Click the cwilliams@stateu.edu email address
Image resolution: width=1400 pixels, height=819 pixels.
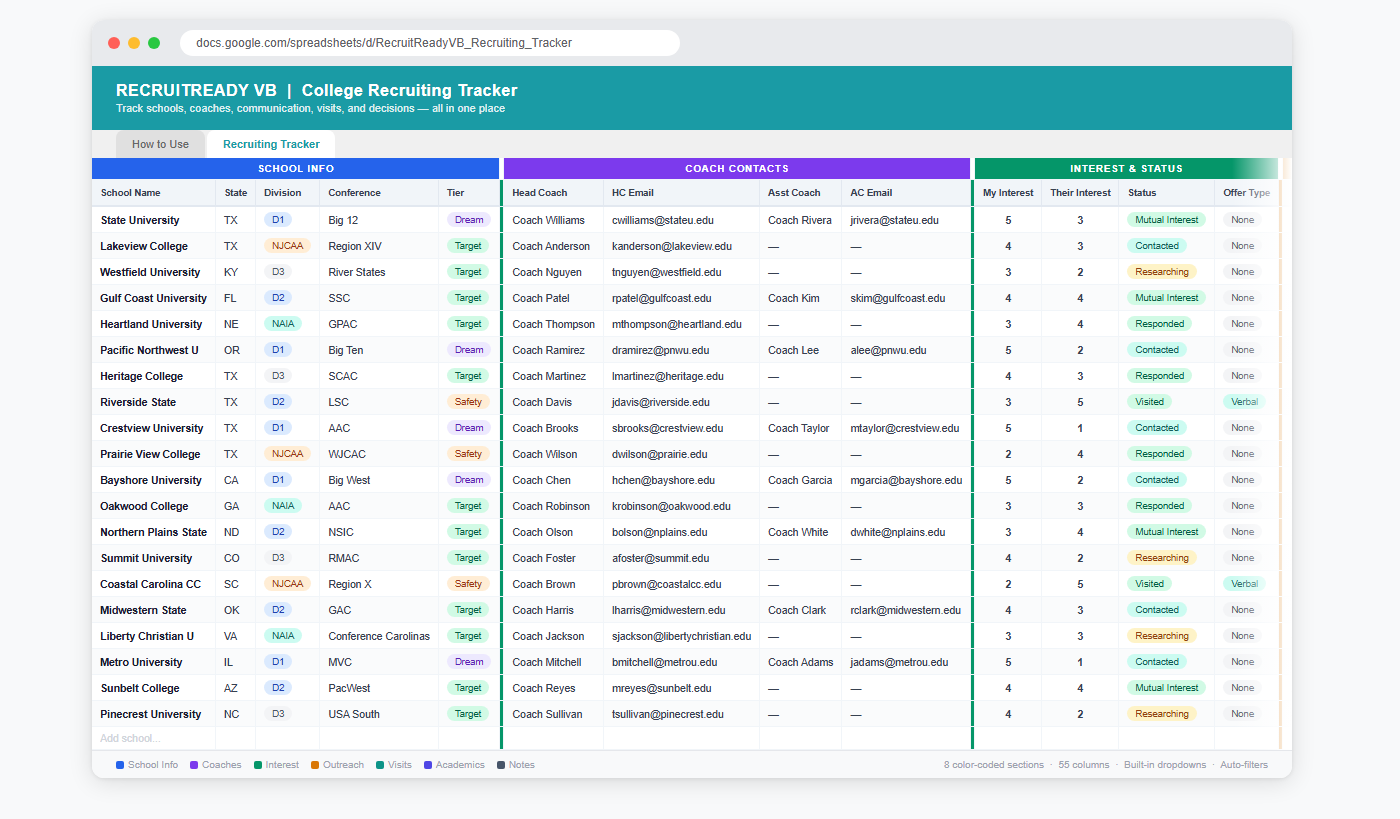tap(666, 220)
